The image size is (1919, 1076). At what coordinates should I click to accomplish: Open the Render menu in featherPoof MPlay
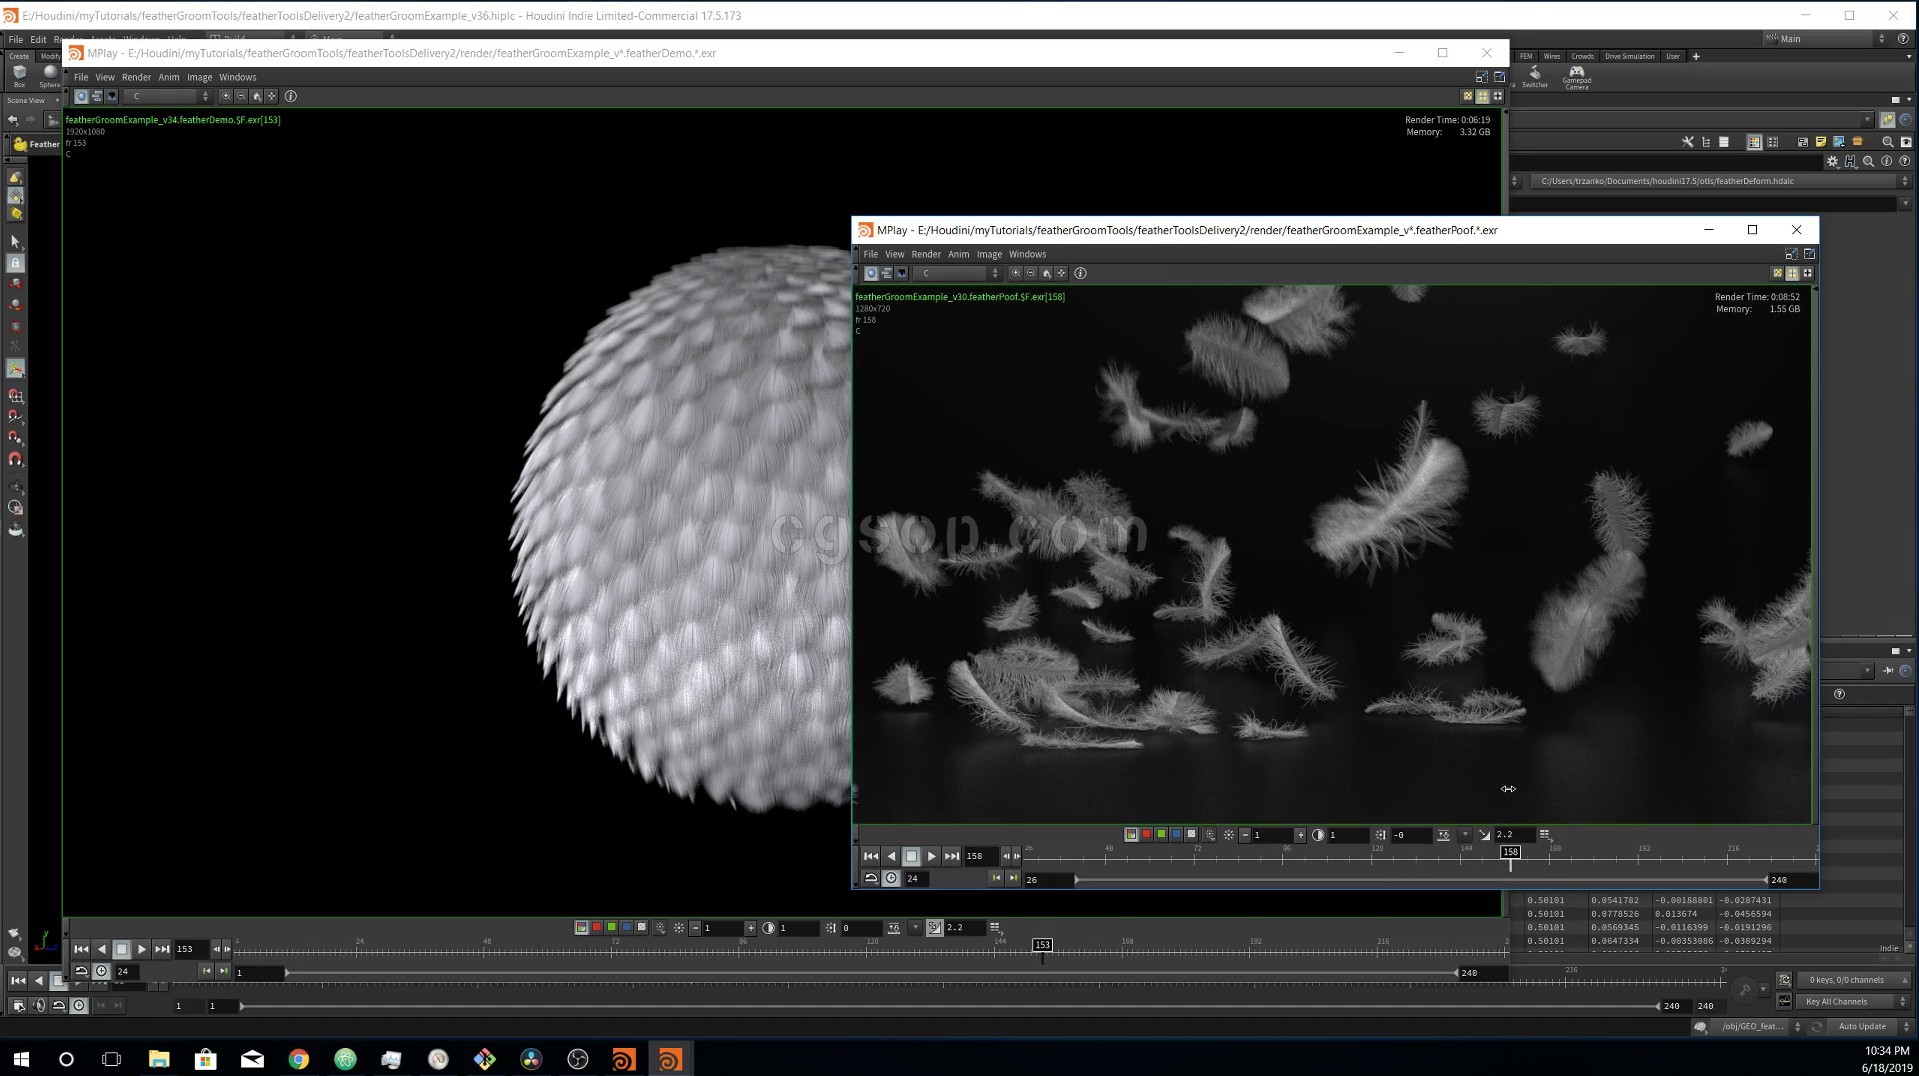click(925, 254)
